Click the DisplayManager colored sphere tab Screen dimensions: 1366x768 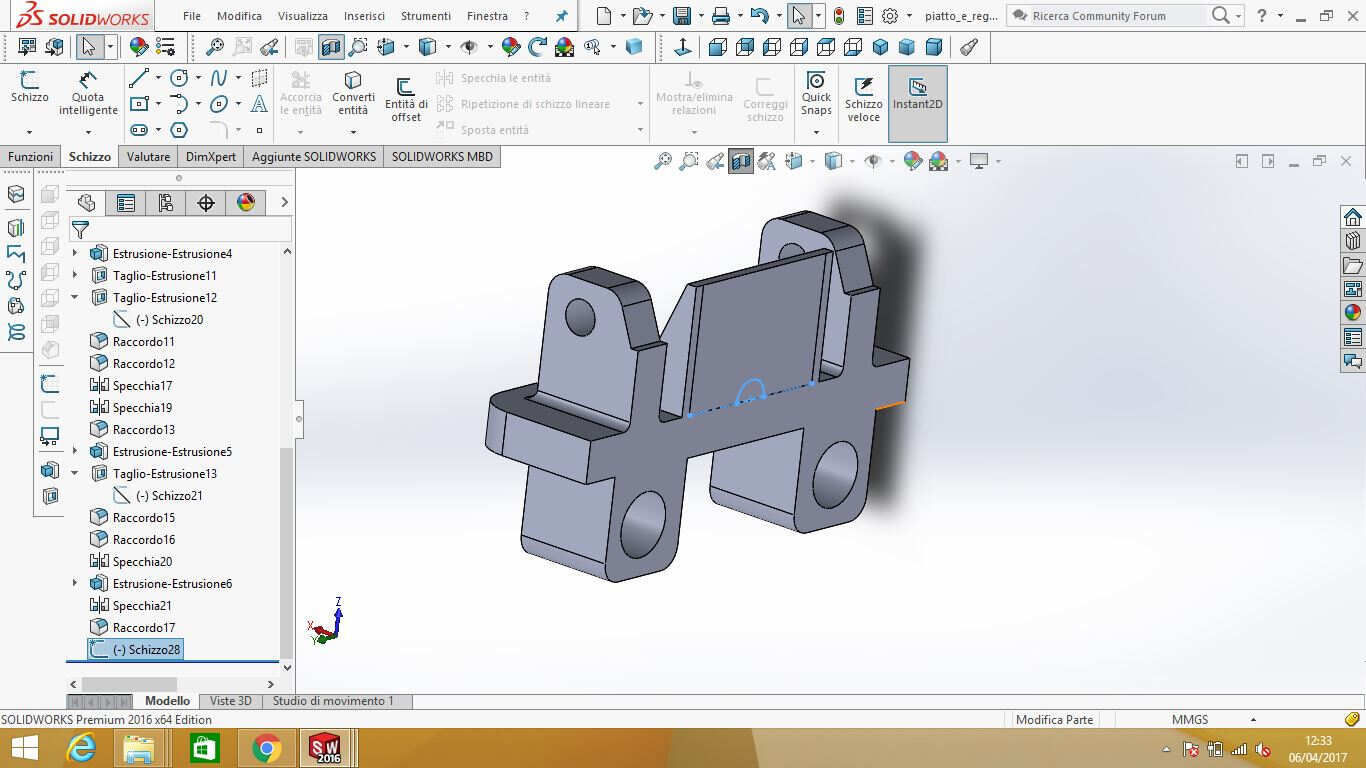246,203
